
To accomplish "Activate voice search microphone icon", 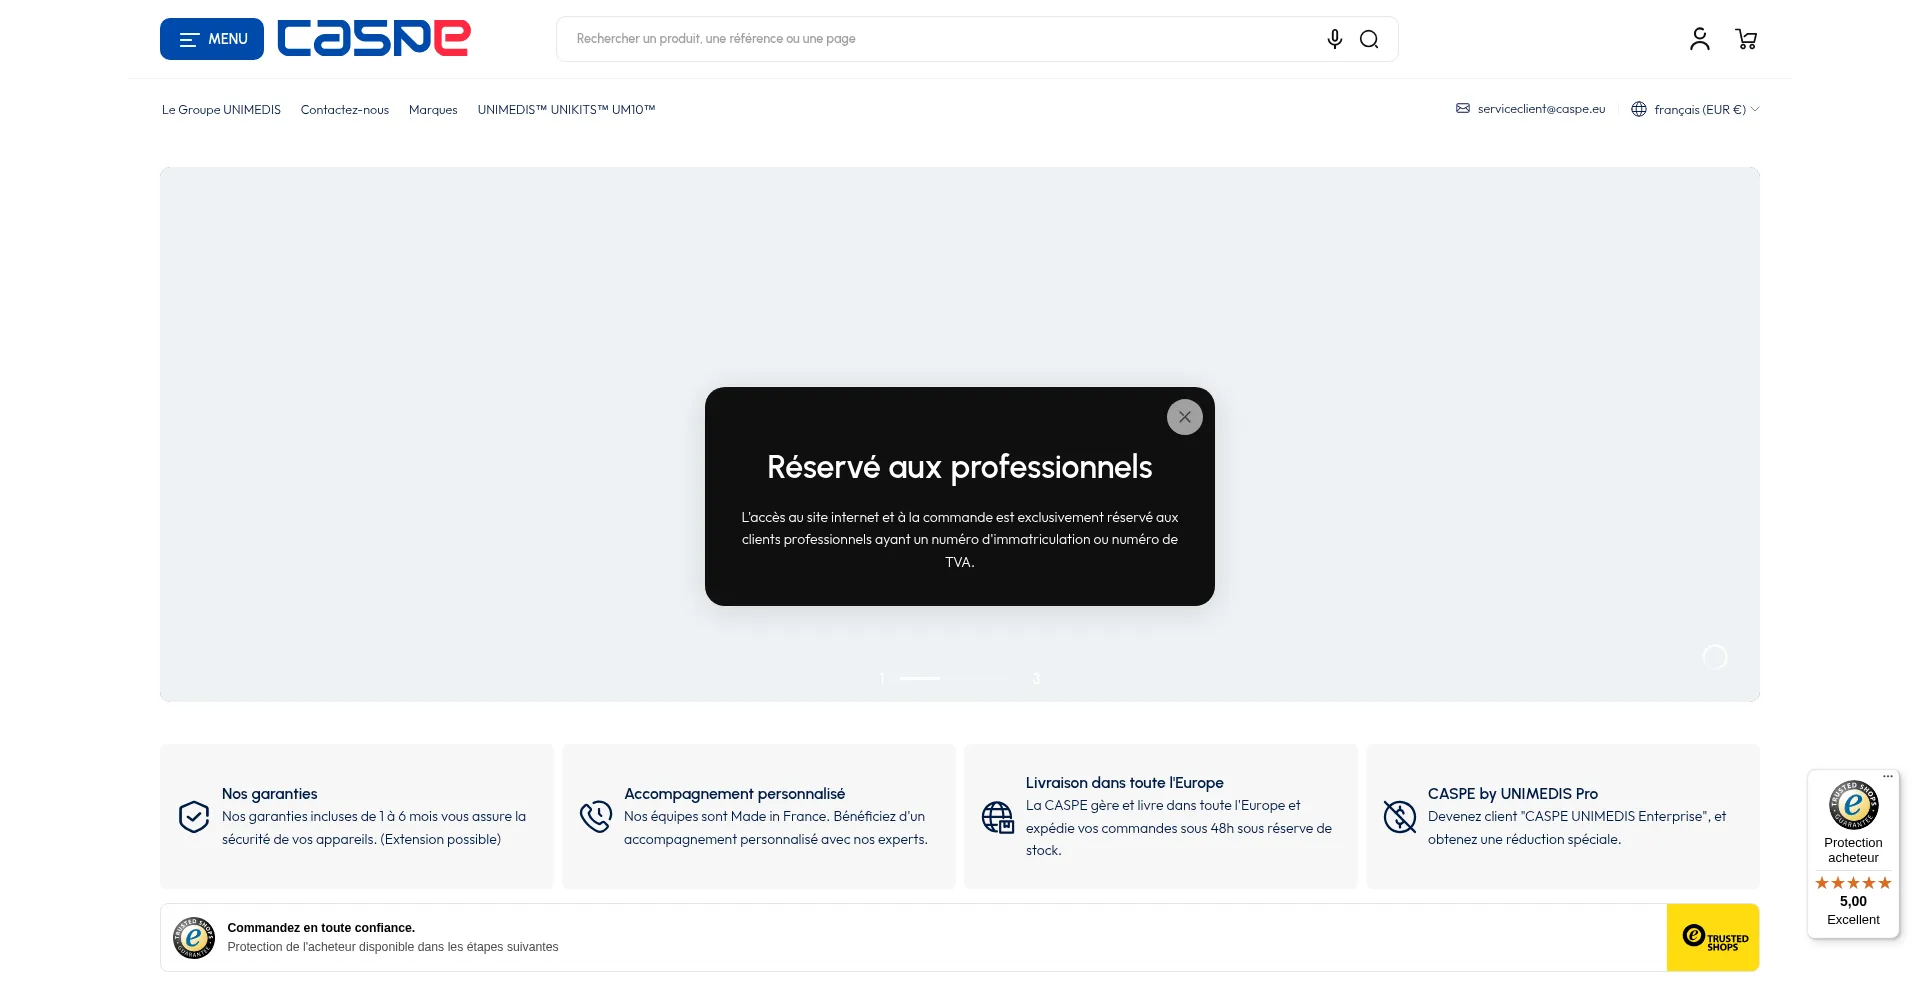I will (x=1335, y=39).
